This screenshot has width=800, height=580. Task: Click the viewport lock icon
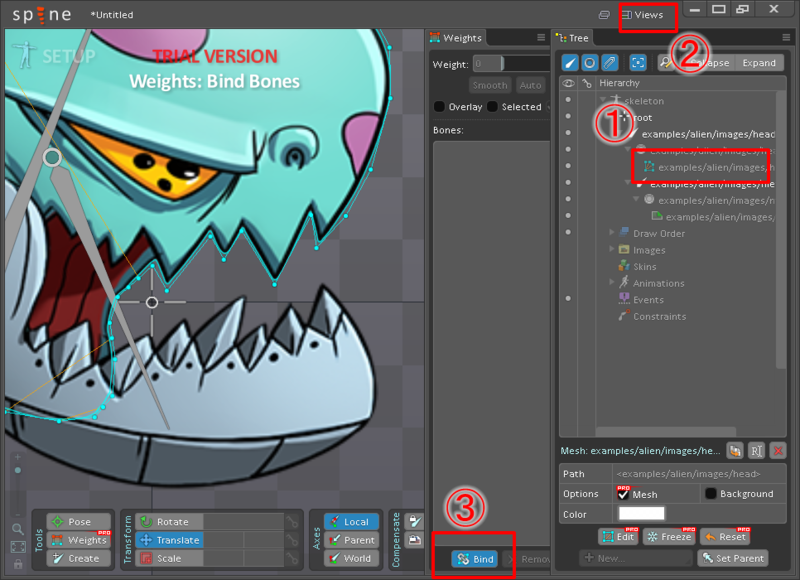pos(18,564)
